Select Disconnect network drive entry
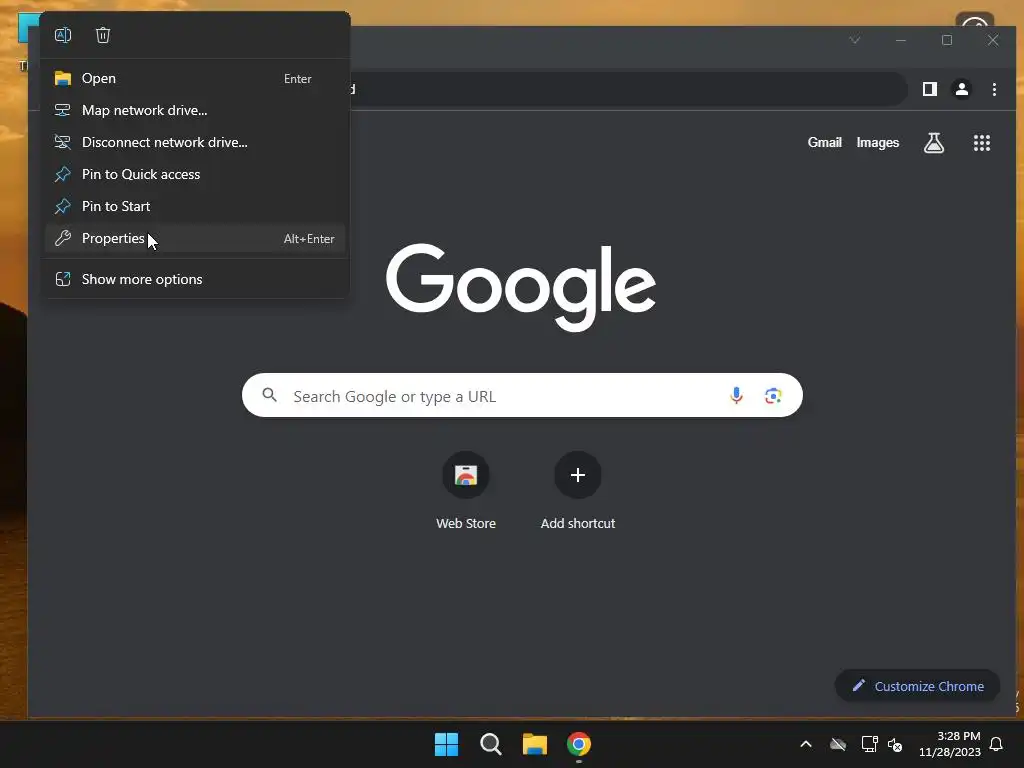 click(195, 142)
